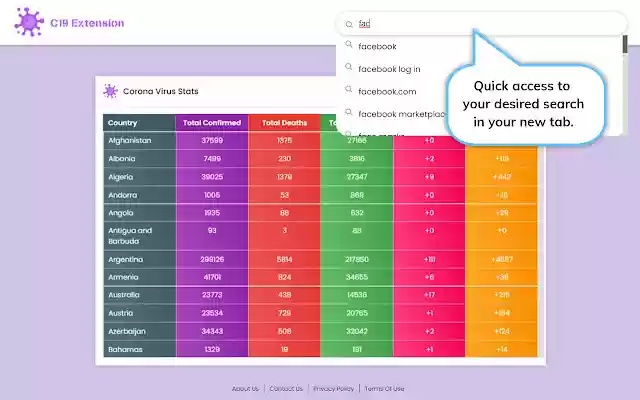Click the C19 Extension title text
This screenshot has height=400, width=640.
click(x=87, y=23)
